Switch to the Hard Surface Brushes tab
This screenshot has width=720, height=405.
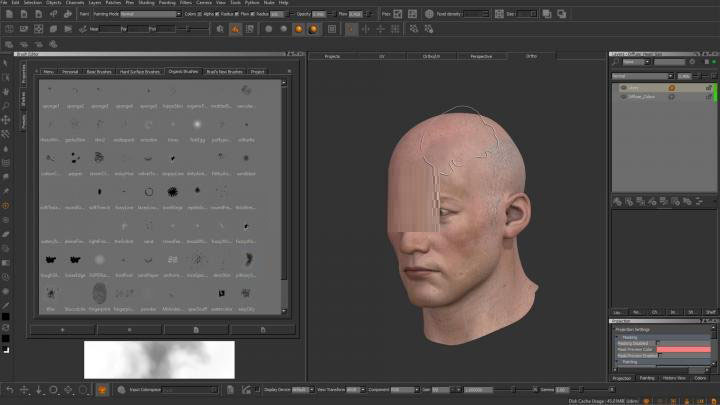click(x=139, y=72)
